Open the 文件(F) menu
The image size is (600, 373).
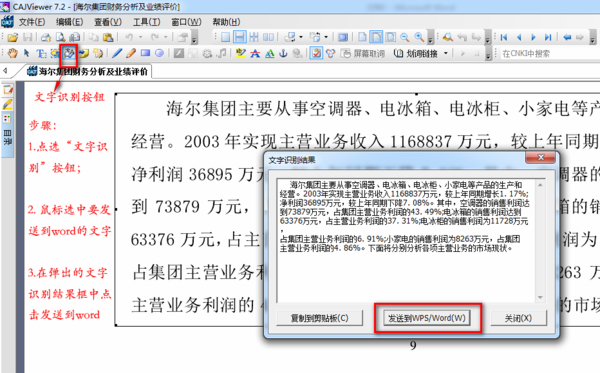tap(32, 22)
